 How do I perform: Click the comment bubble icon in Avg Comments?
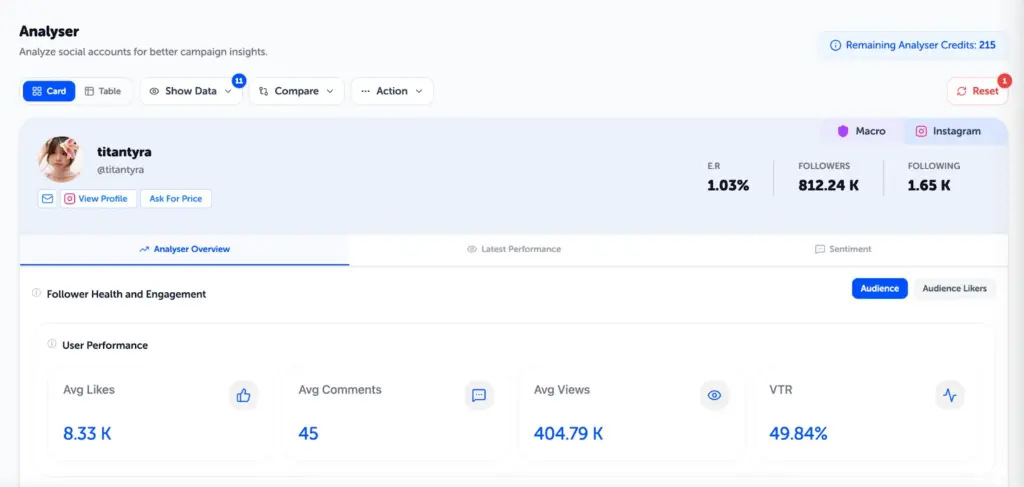[x=479, y=395]
